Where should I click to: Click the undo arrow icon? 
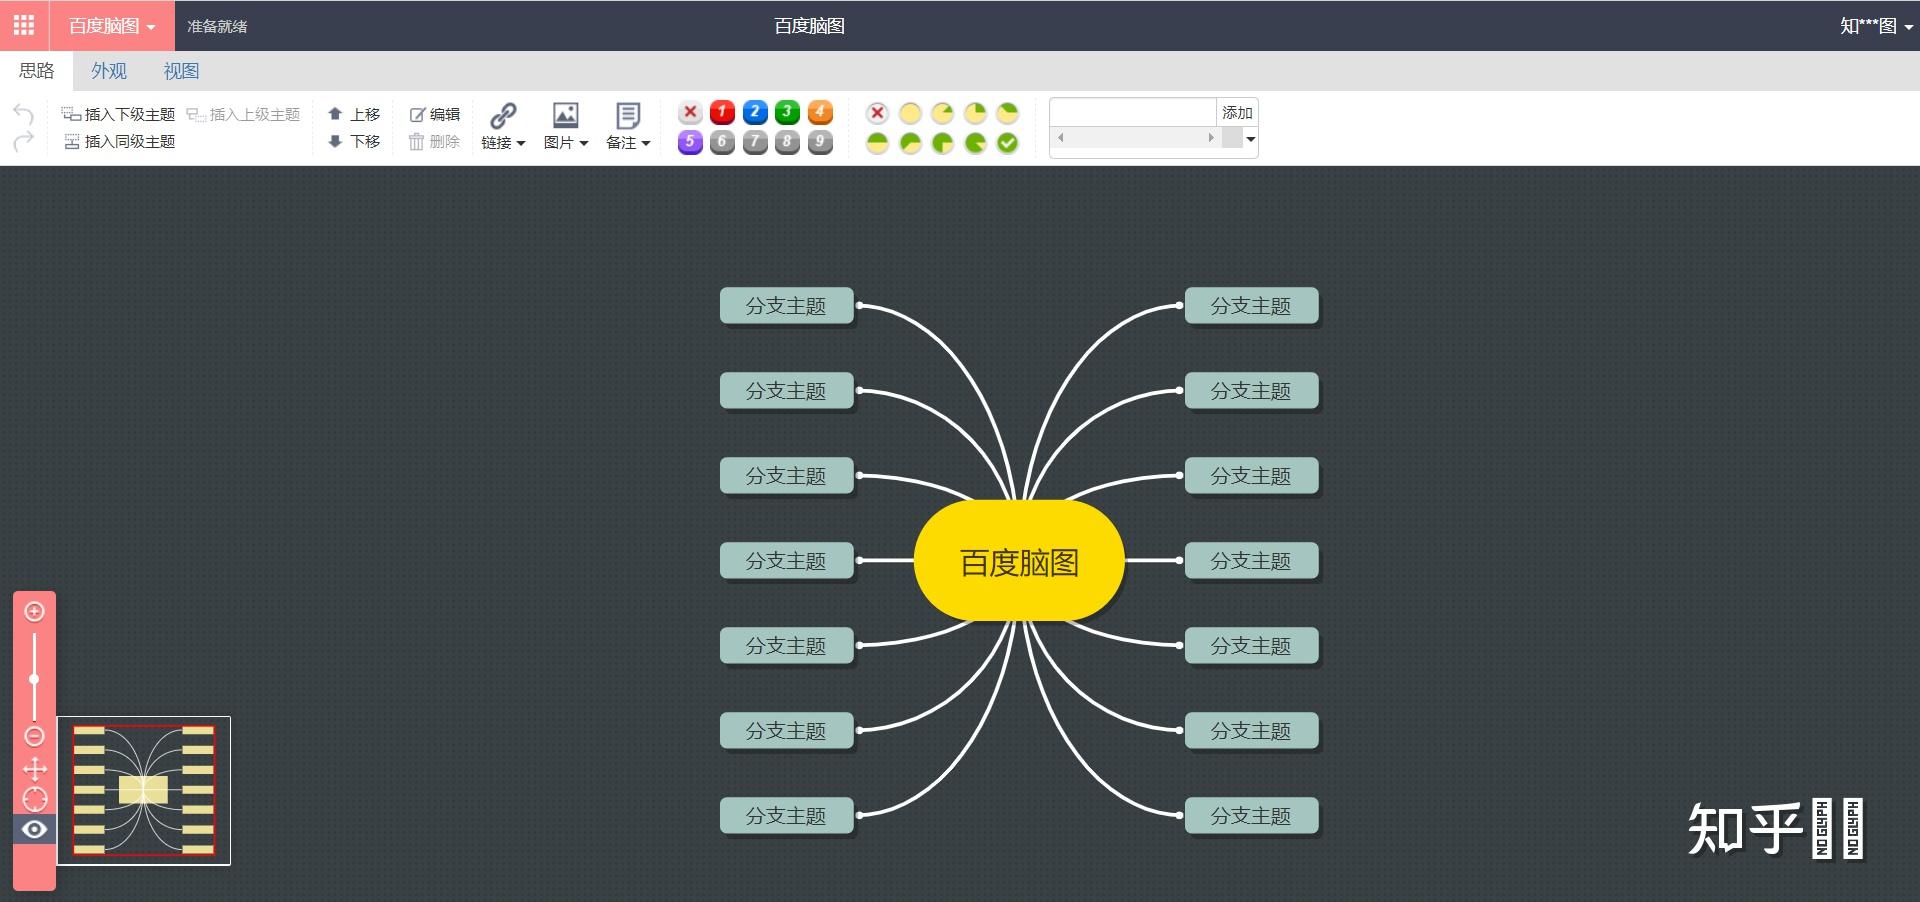[x=23, y=113]
